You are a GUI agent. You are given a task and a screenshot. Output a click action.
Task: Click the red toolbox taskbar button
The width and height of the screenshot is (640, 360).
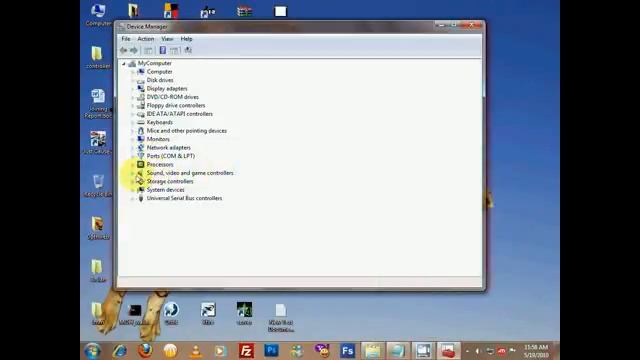pyautogui.click(x=448, y=351)
